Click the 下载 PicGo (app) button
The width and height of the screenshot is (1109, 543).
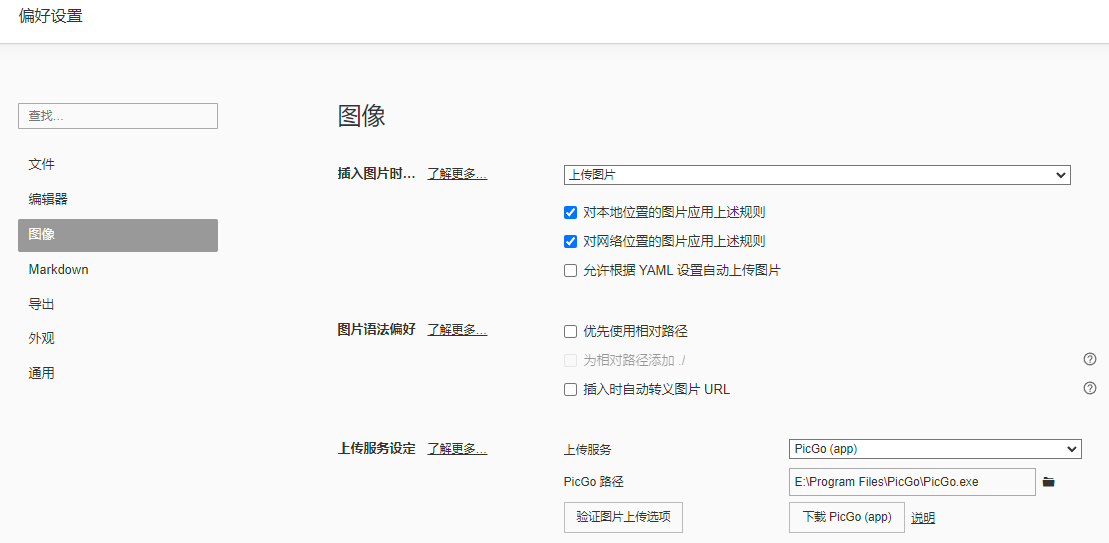pos(846,517)
